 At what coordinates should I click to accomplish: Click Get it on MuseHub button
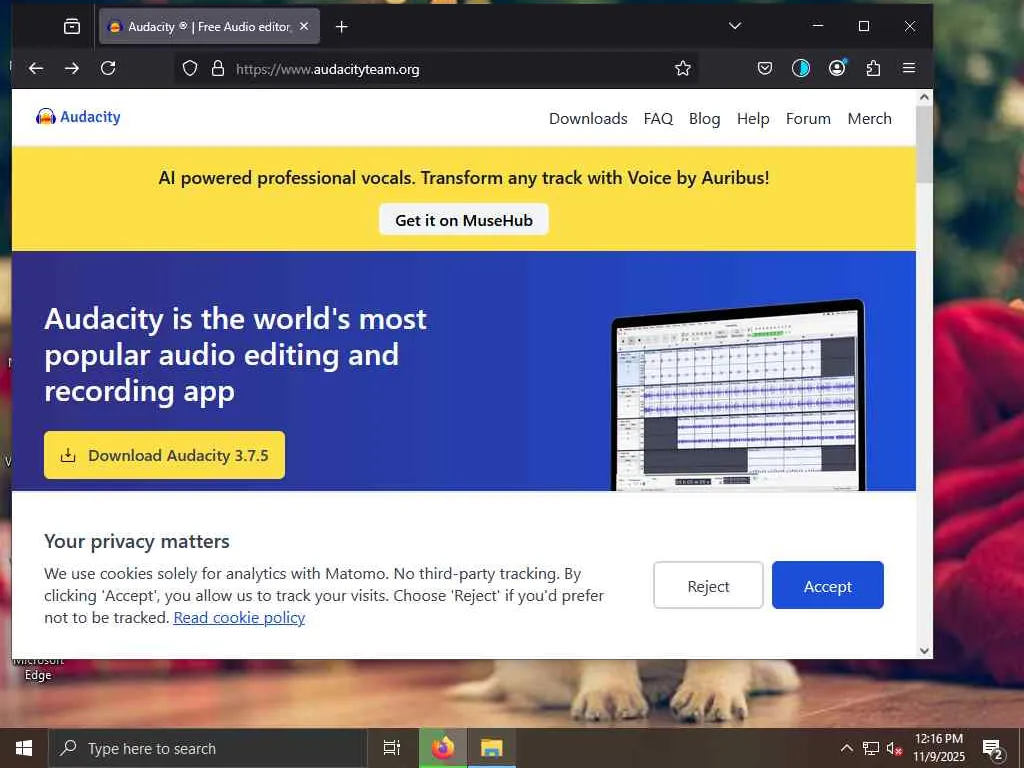coord(464,220)
